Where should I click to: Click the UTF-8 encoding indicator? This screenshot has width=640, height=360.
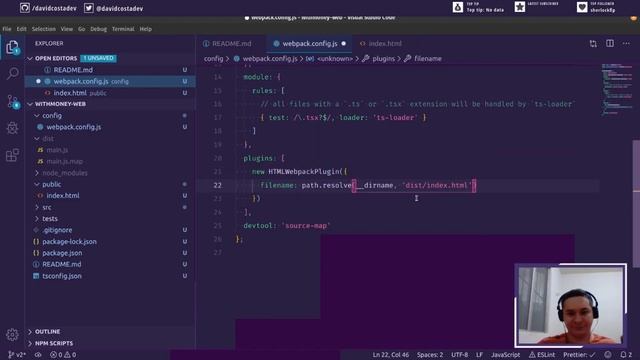[x=460, y=355]
